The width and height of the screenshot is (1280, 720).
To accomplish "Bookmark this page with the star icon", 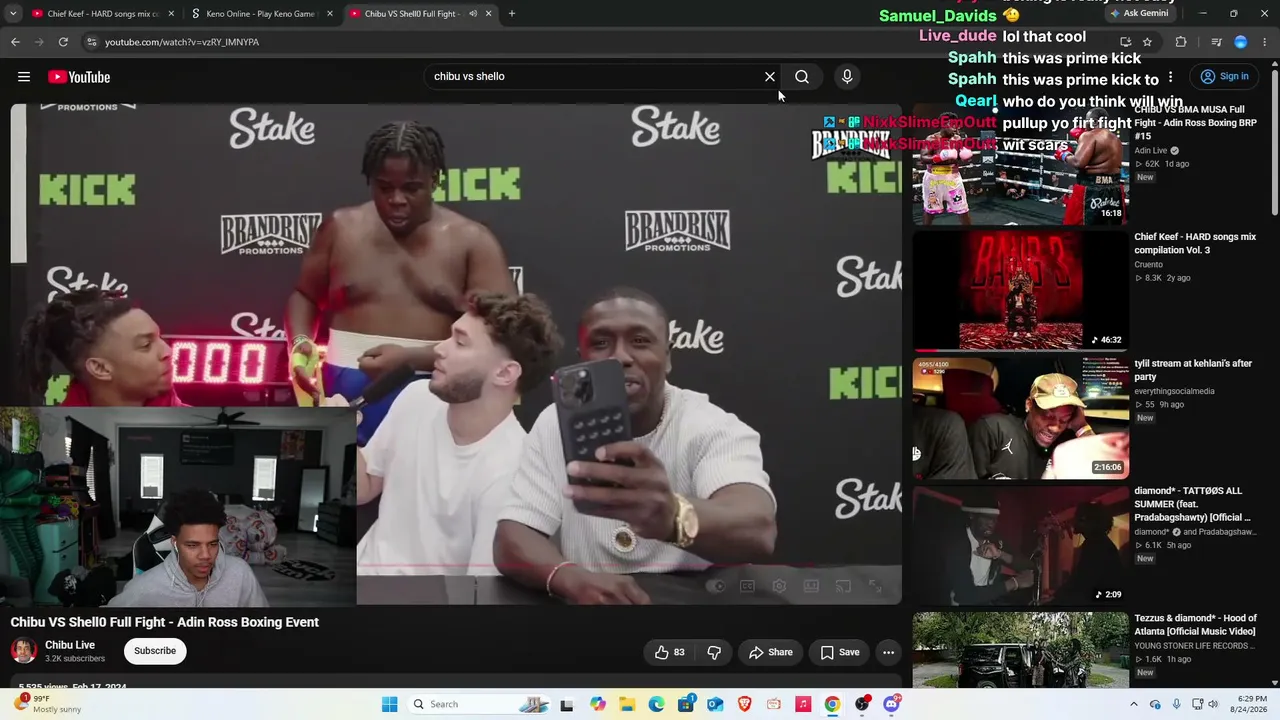I will pos(1147,42).
